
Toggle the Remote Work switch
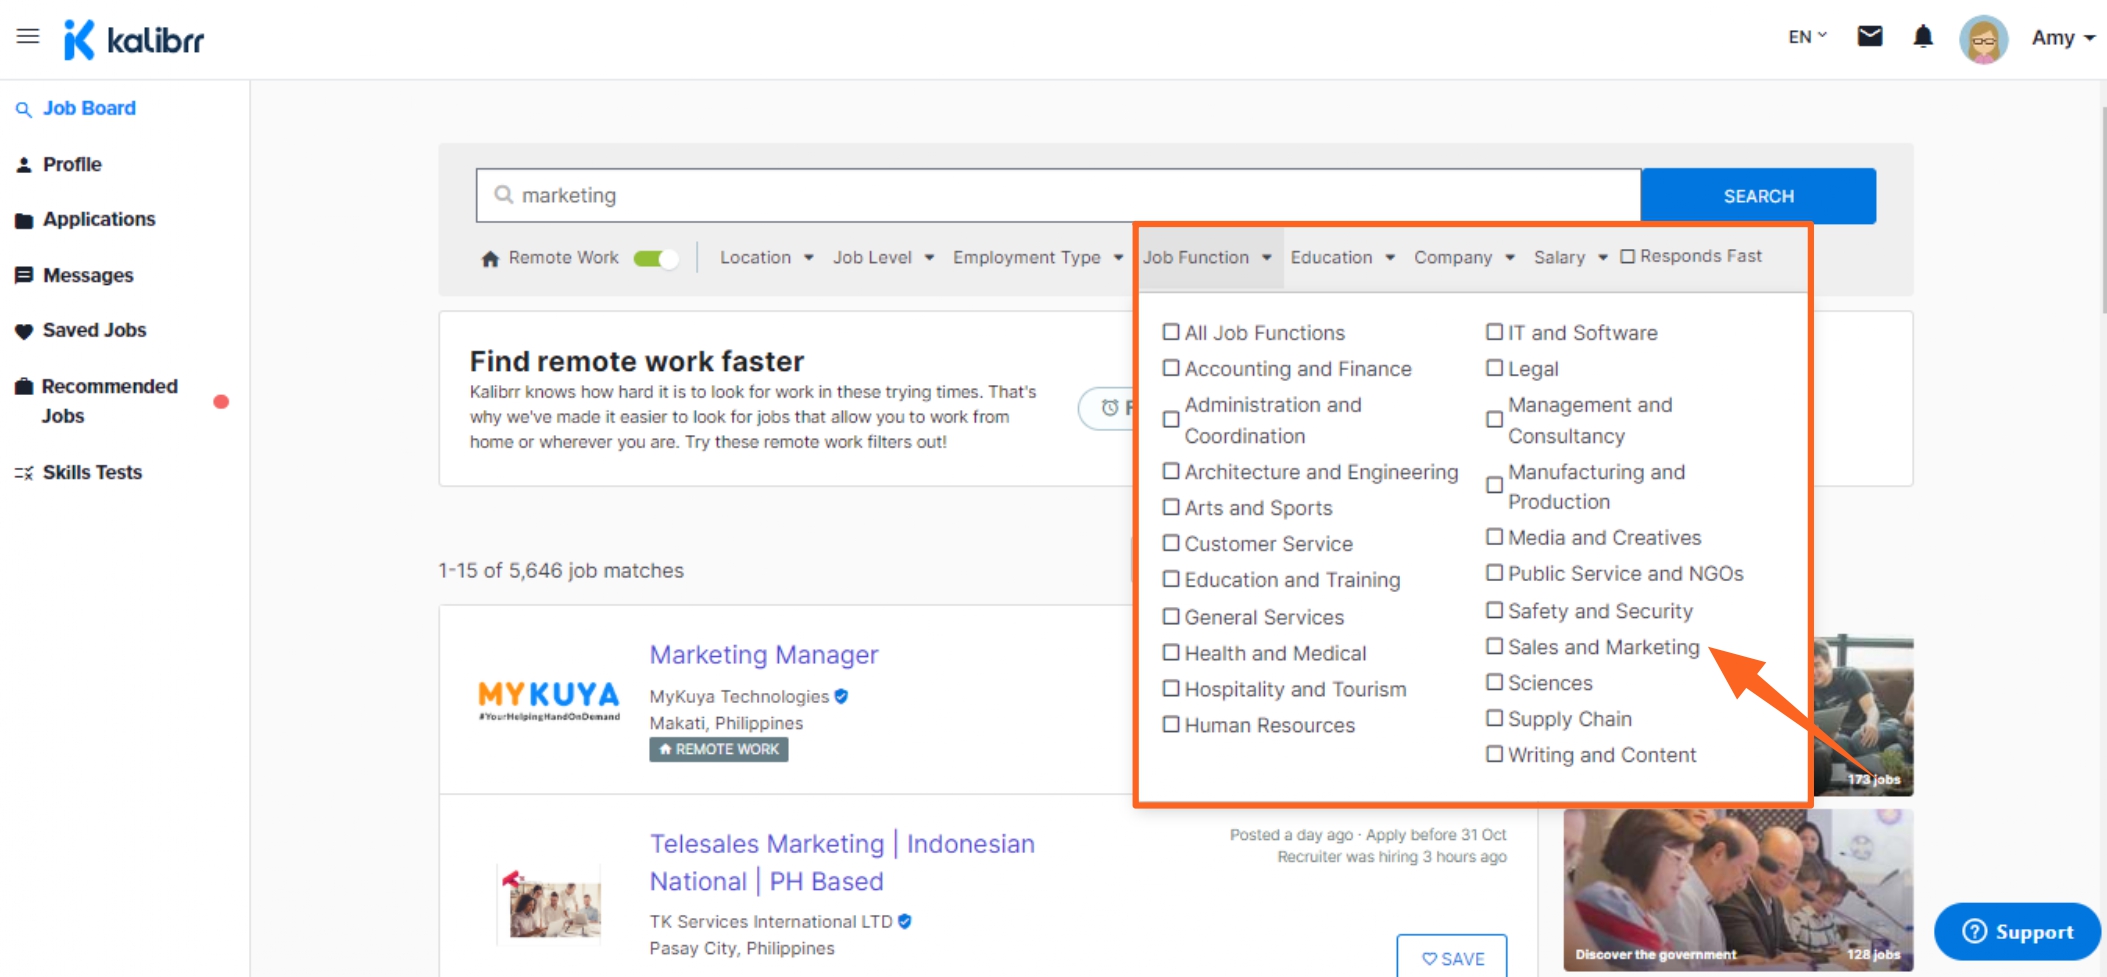click(656, 259)
